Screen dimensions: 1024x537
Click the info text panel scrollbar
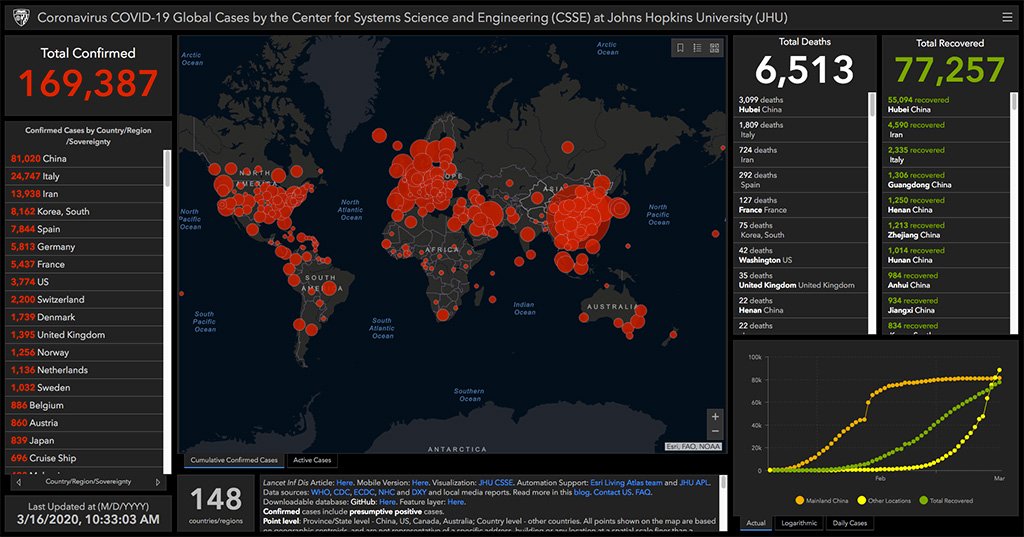pyautogui.click(x=723, y=482)
